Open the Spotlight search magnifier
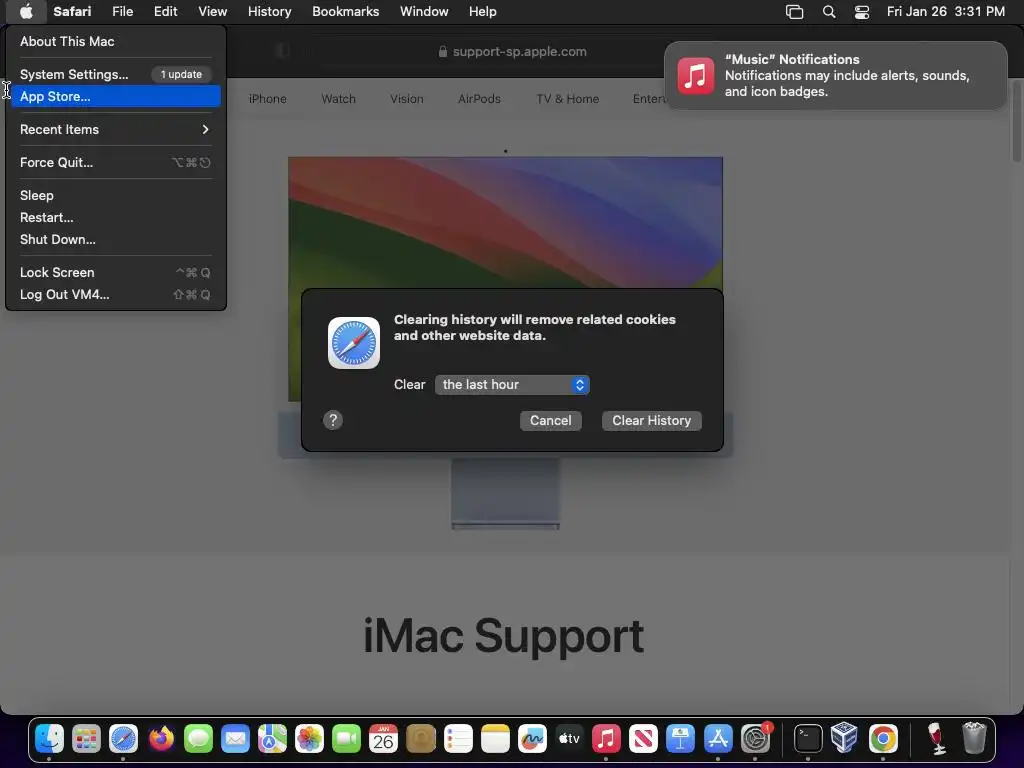Viewport: 1024px width, 768px height. tap(829, 12)
